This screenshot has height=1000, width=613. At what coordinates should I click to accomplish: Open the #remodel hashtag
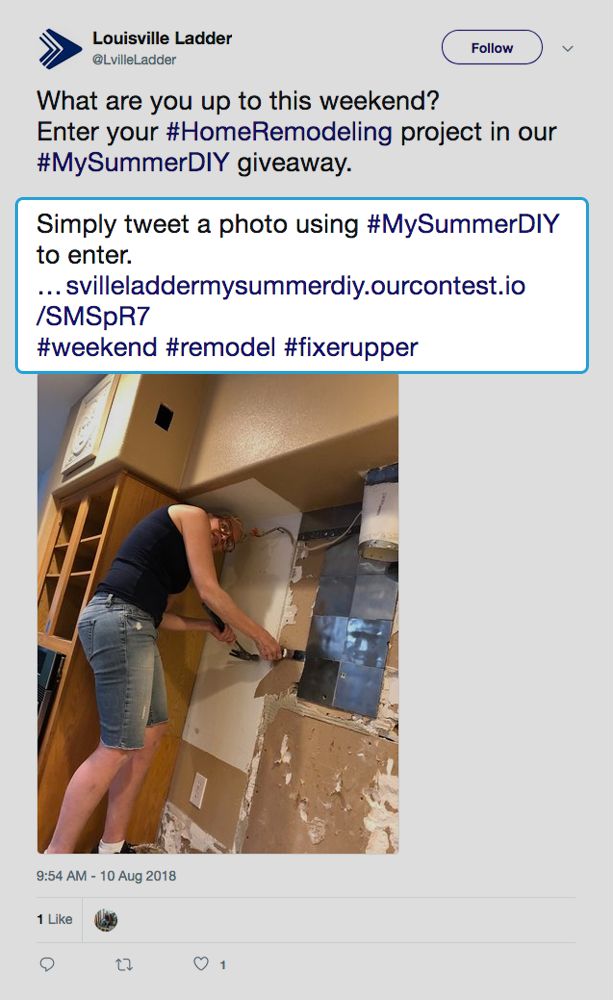(221, 348)
